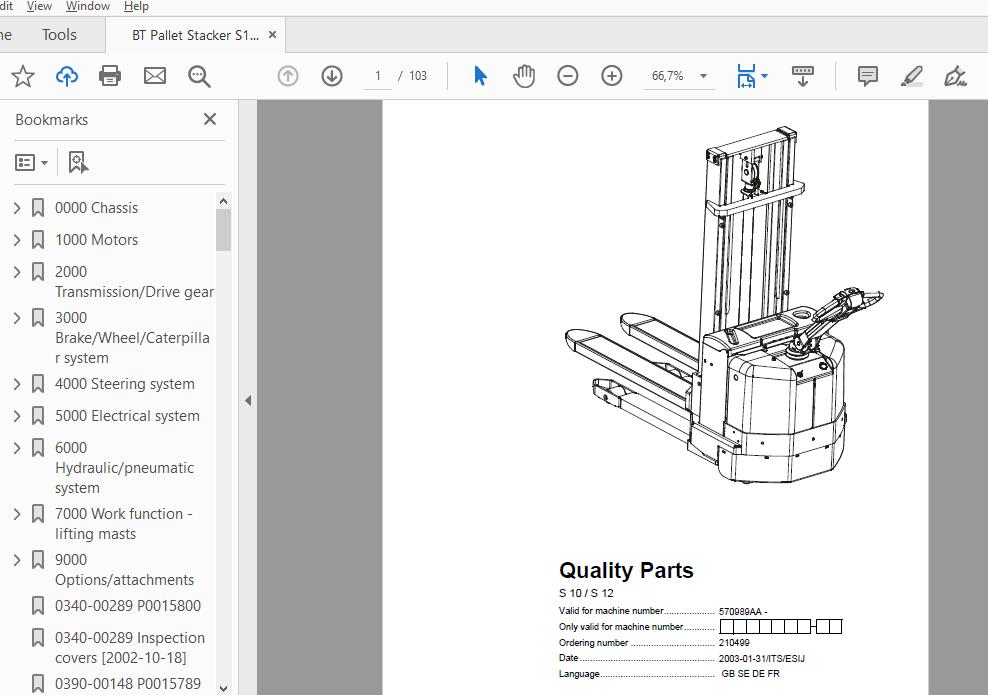Open the zoom level dropdown
Screen dimensions: 988x695
703,76
